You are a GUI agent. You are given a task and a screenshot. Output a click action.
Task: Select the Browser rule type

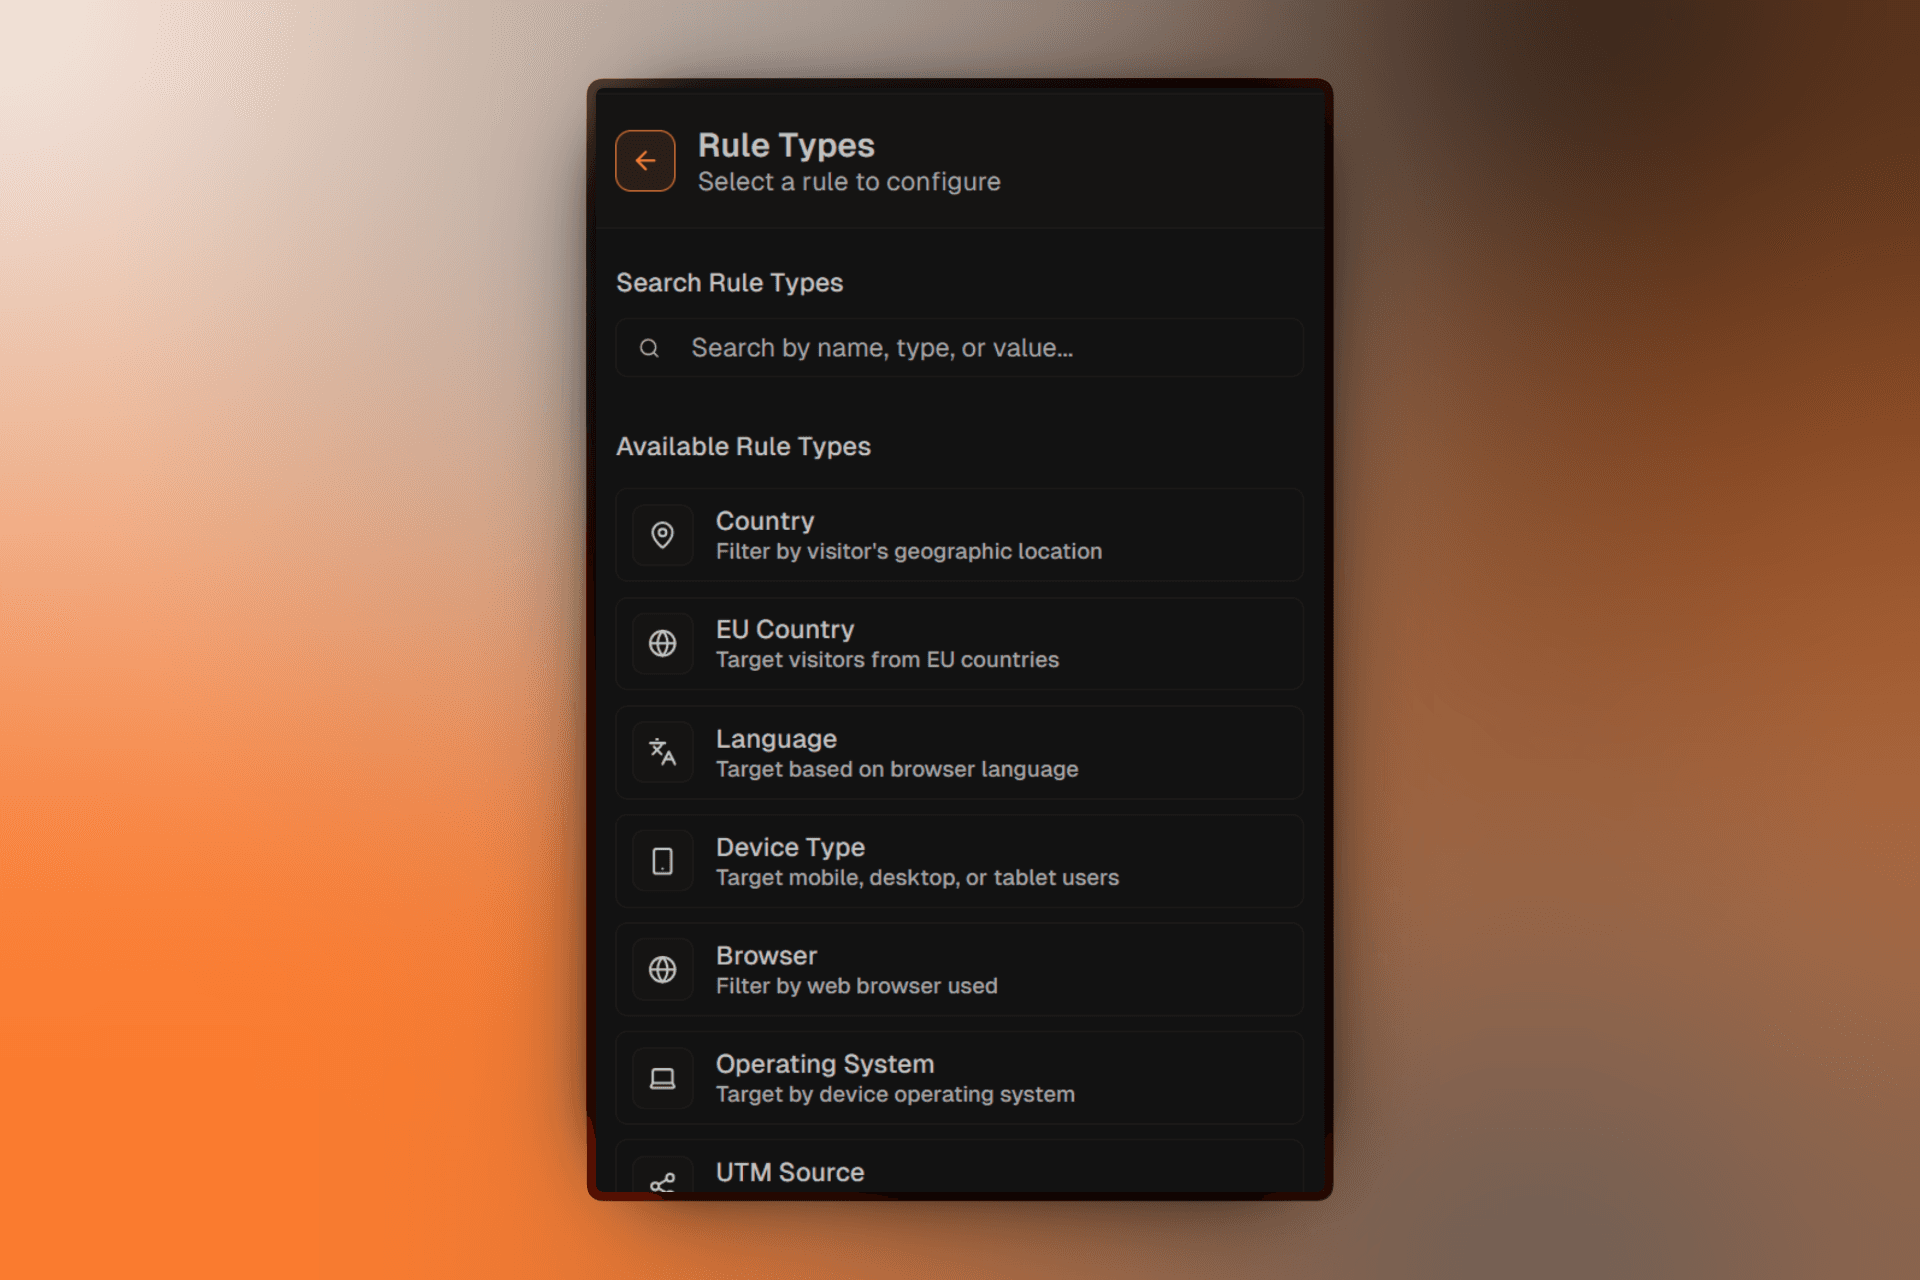coord(959,969)
